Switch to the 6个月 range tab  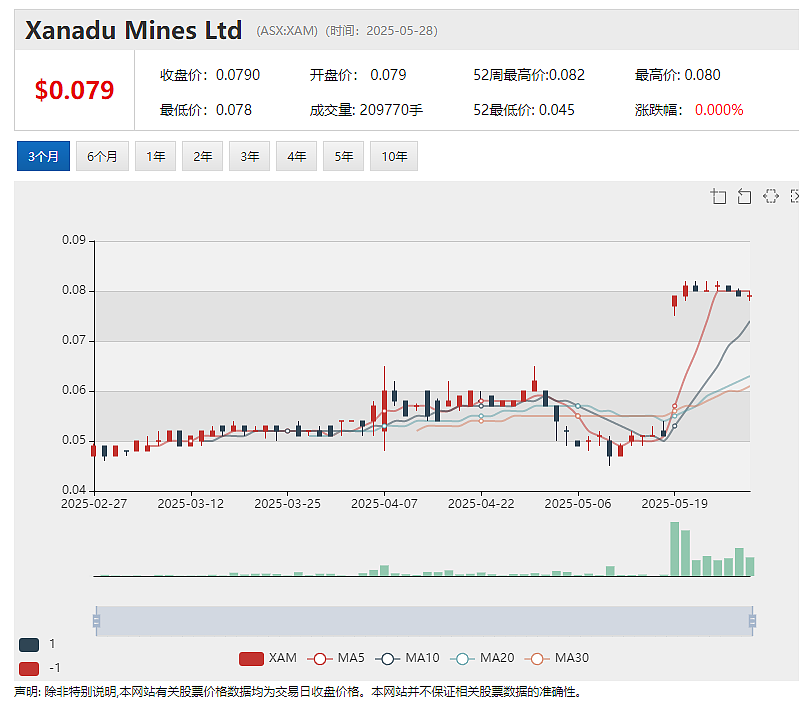pos(102,156)
